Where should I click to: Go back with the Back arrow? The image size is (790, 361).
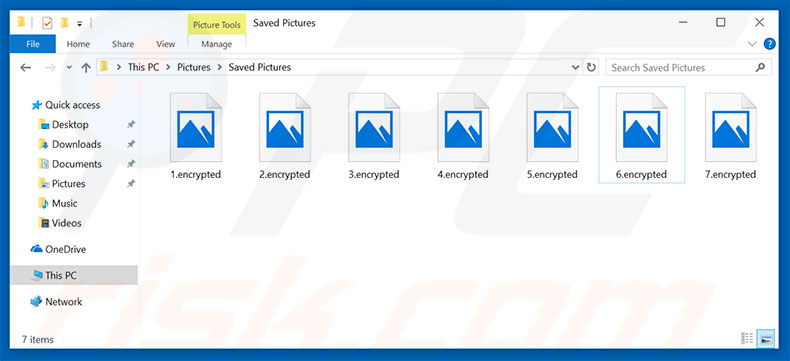point(25,67)
